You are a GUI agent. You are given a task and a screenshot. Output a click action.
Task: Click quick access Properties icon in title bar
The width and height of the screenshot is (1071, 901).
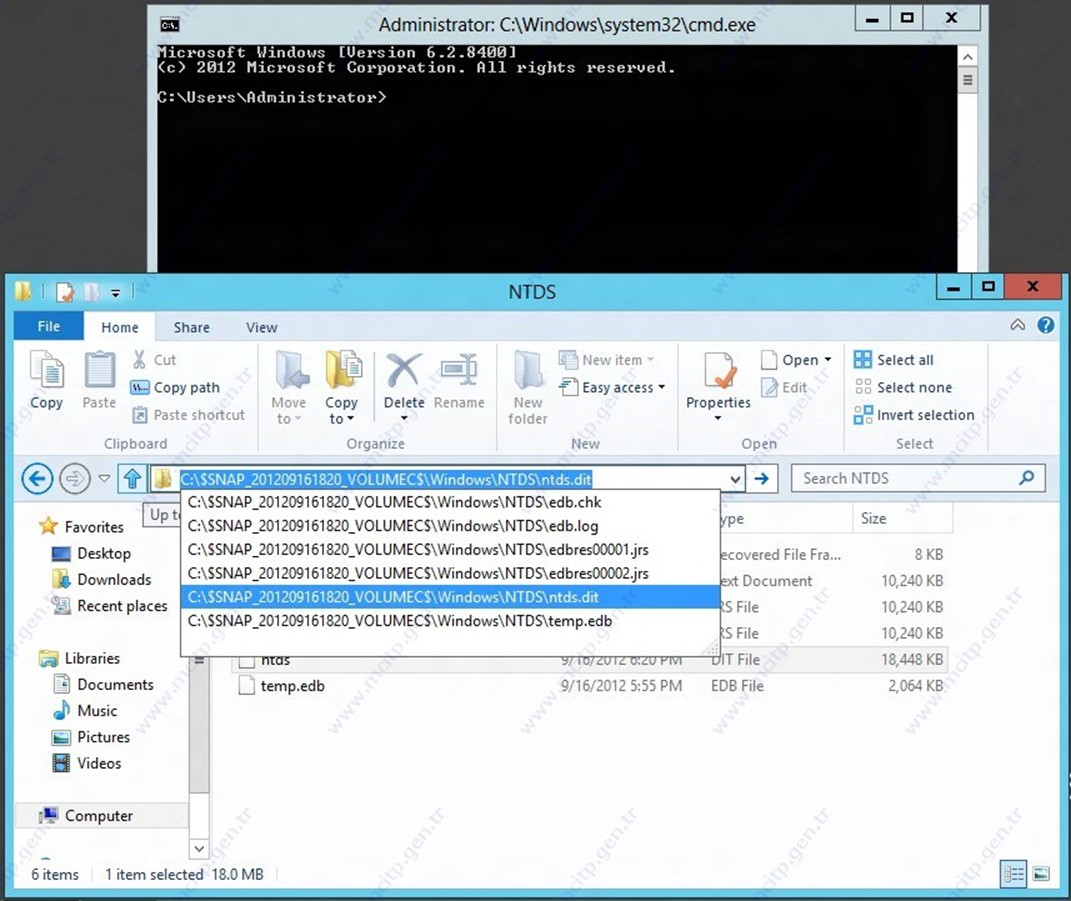pos(65,292)
